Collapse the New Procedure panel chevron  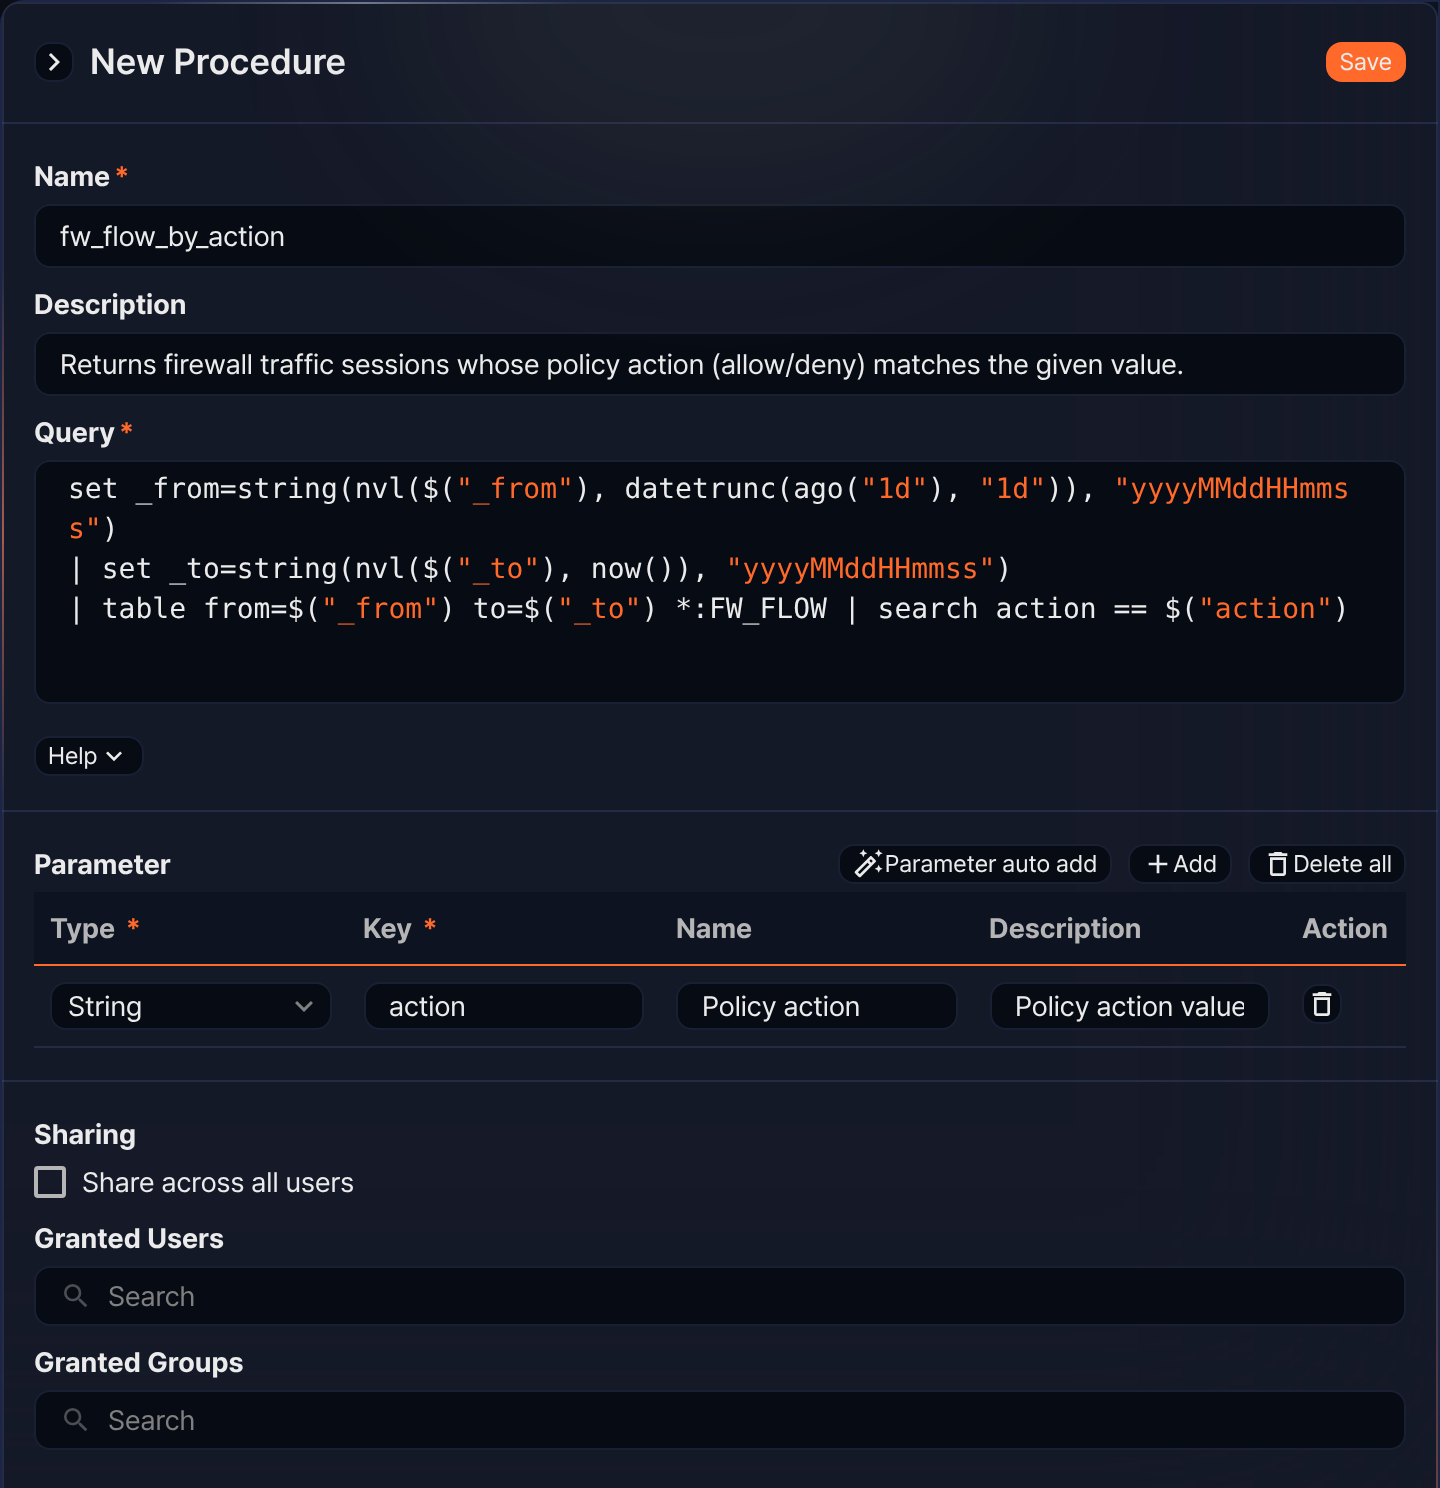tap(54, 62)
